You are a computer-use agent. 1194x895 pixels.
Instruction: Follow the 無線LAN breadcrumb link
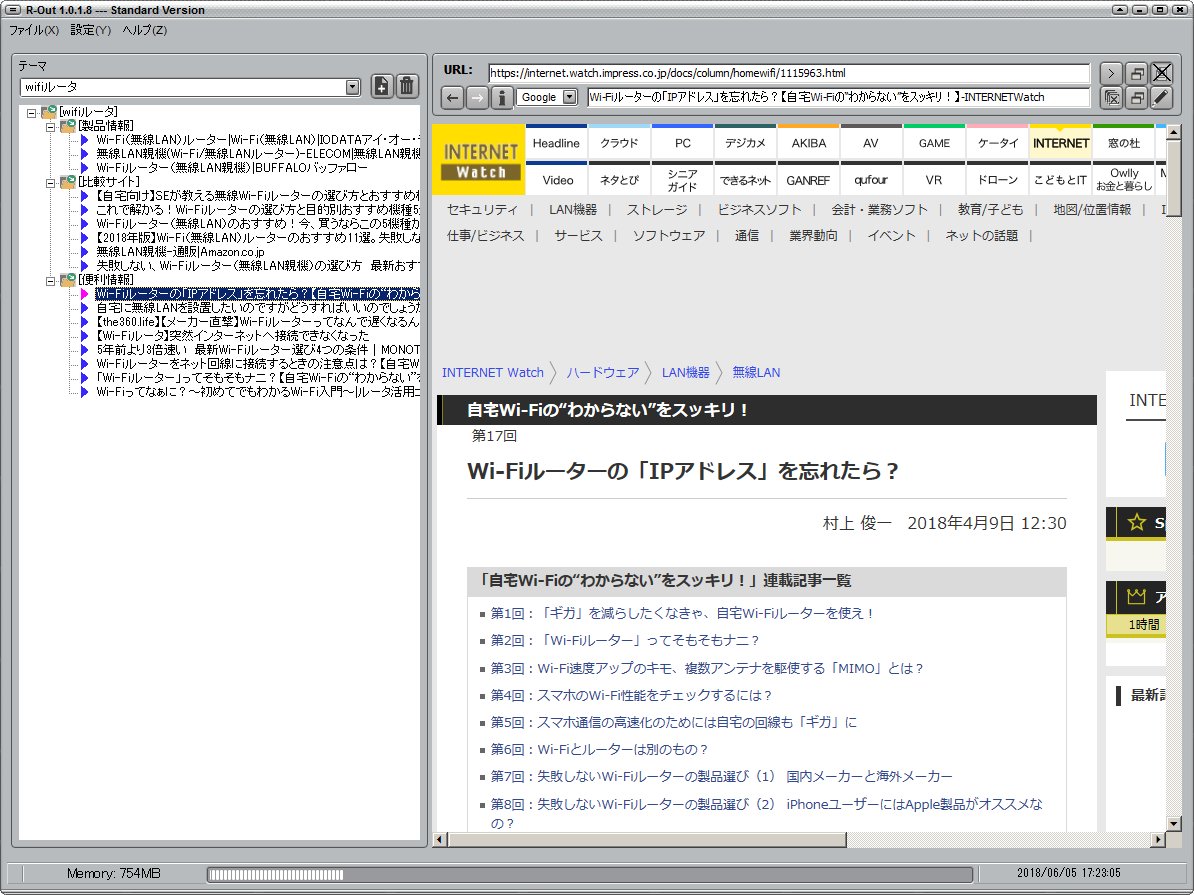756,372
